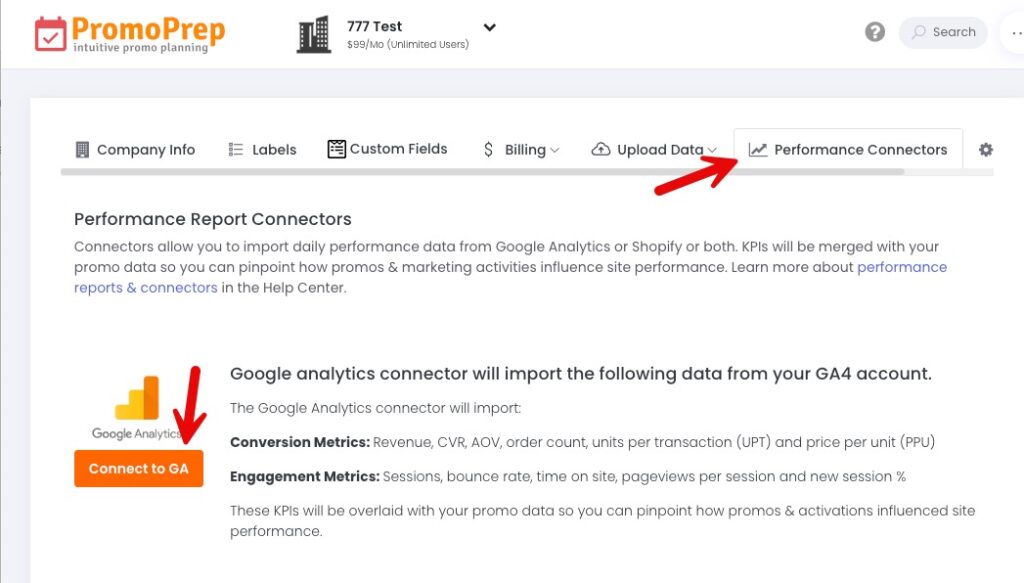
Task: Click the Google Analytics logo
Action: pos(137,407)
